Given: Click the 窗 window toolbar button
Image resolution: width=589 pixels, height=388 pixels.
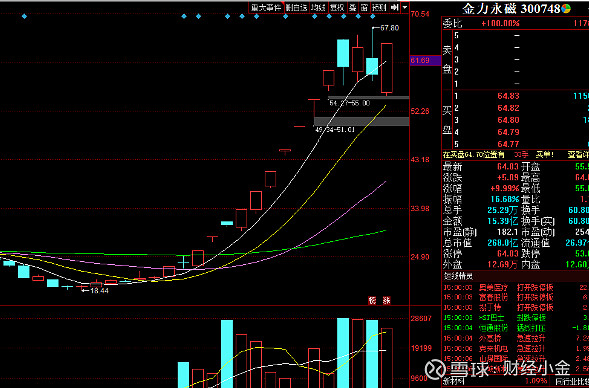Looking at the screenshot, I should (x=364, y=8).
